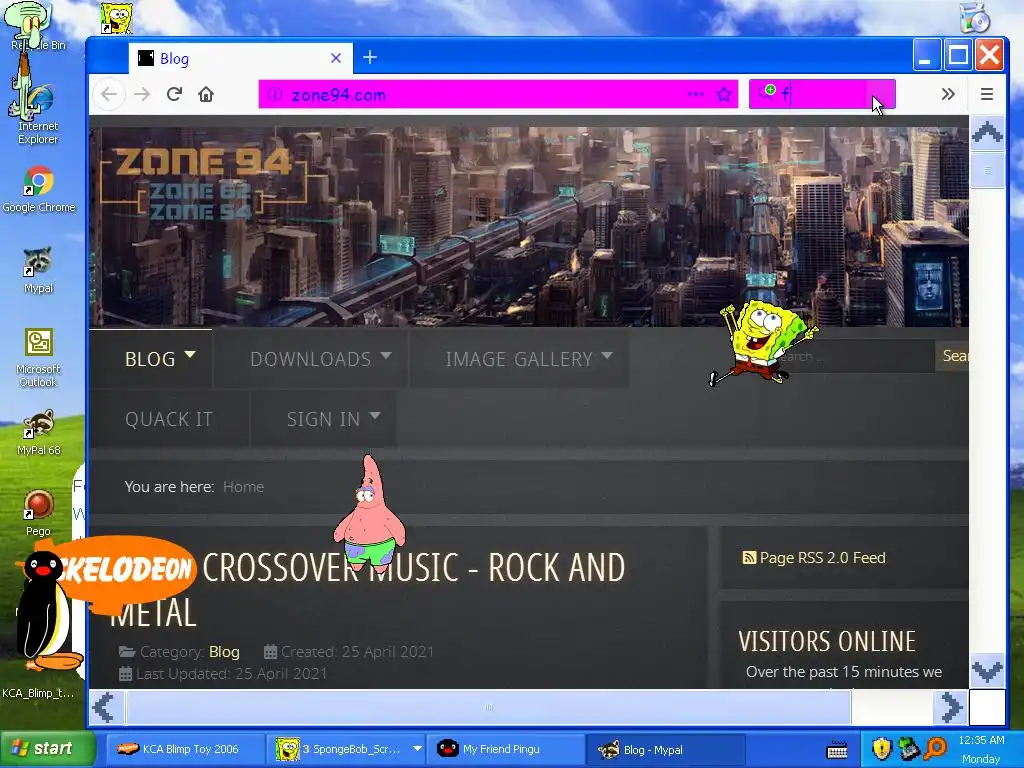Select the Blog browser tab
Image resolution: width=1024 pixels, height=768 pixels.
(x=240, y=58)
